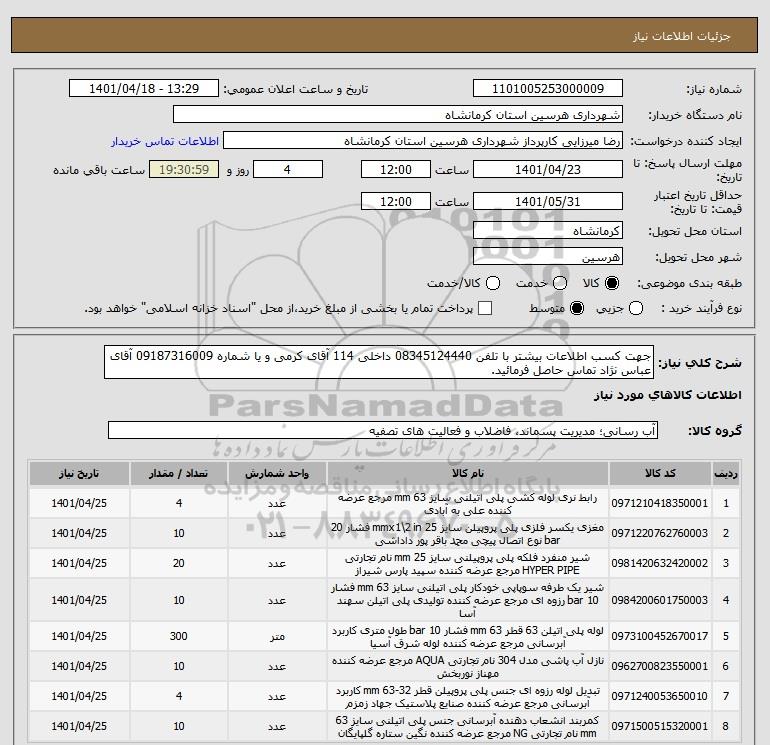Click the quantity 300 in row 5
The image size is (770, 745).
click(x=178, y=636)
